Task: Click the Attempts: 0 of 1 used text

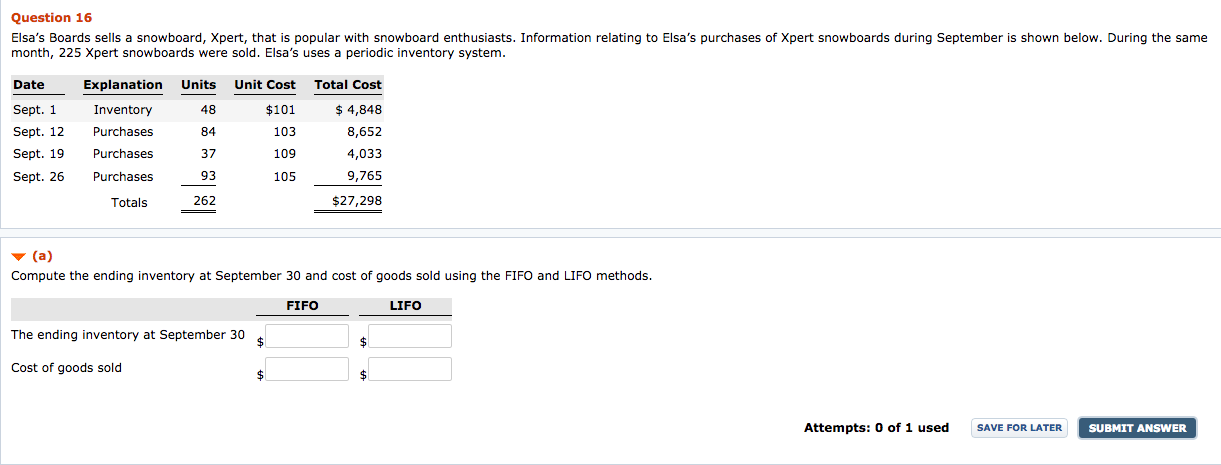Action: click(876, 428)
